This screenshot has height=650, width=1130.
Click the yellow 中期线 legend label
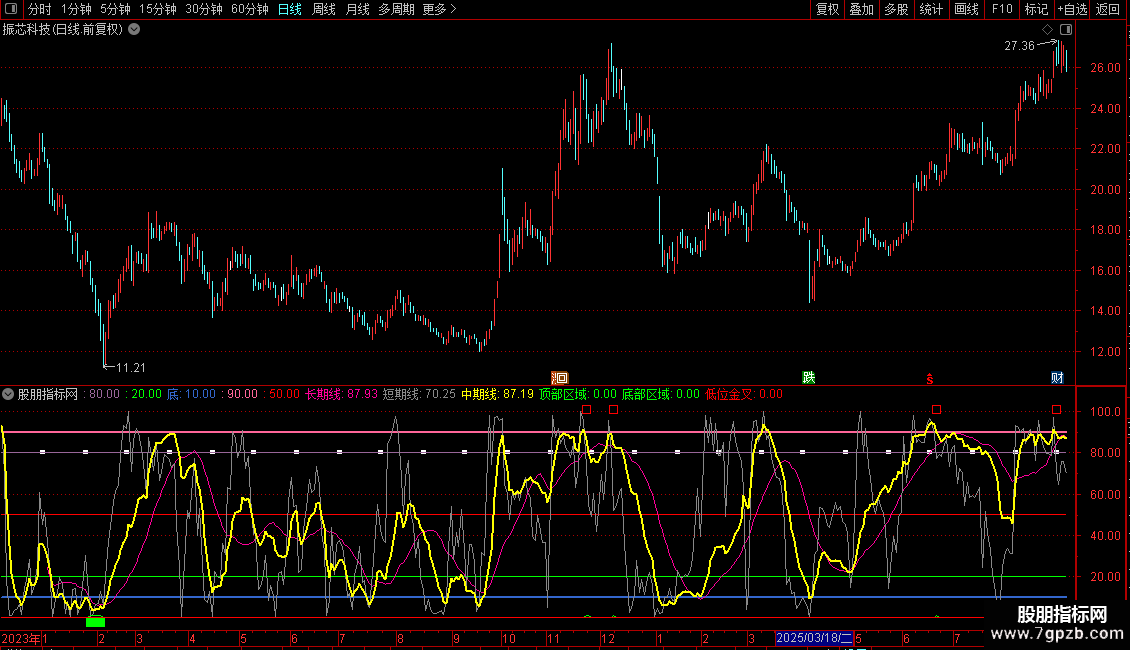click(x=479, y=394)
